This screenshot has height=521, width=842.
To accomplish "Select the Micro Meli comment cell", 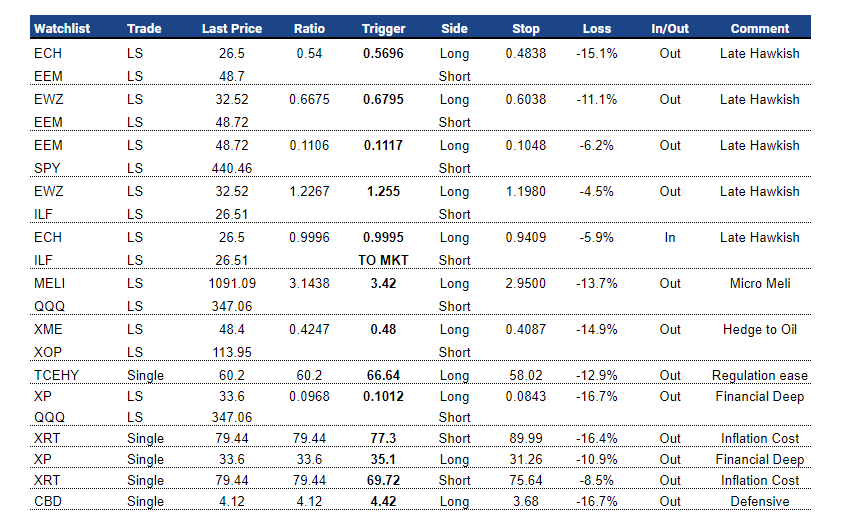I will tap(759, 284).
